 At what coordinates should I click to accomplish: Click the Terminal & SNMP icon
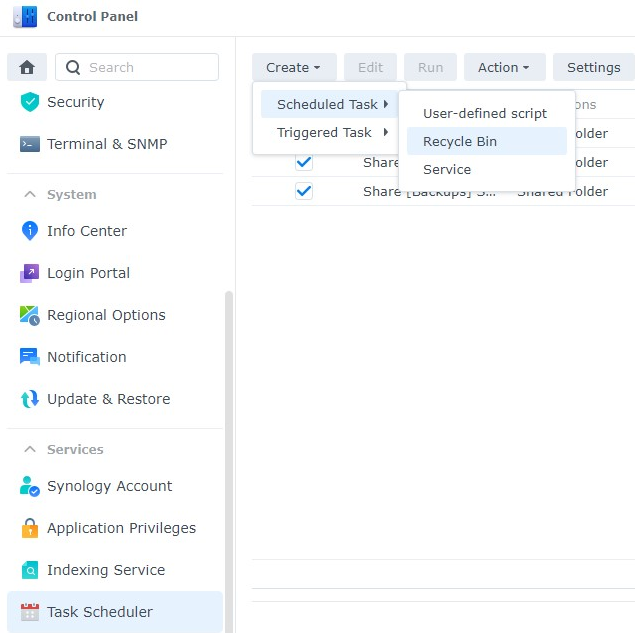[30, 144]
